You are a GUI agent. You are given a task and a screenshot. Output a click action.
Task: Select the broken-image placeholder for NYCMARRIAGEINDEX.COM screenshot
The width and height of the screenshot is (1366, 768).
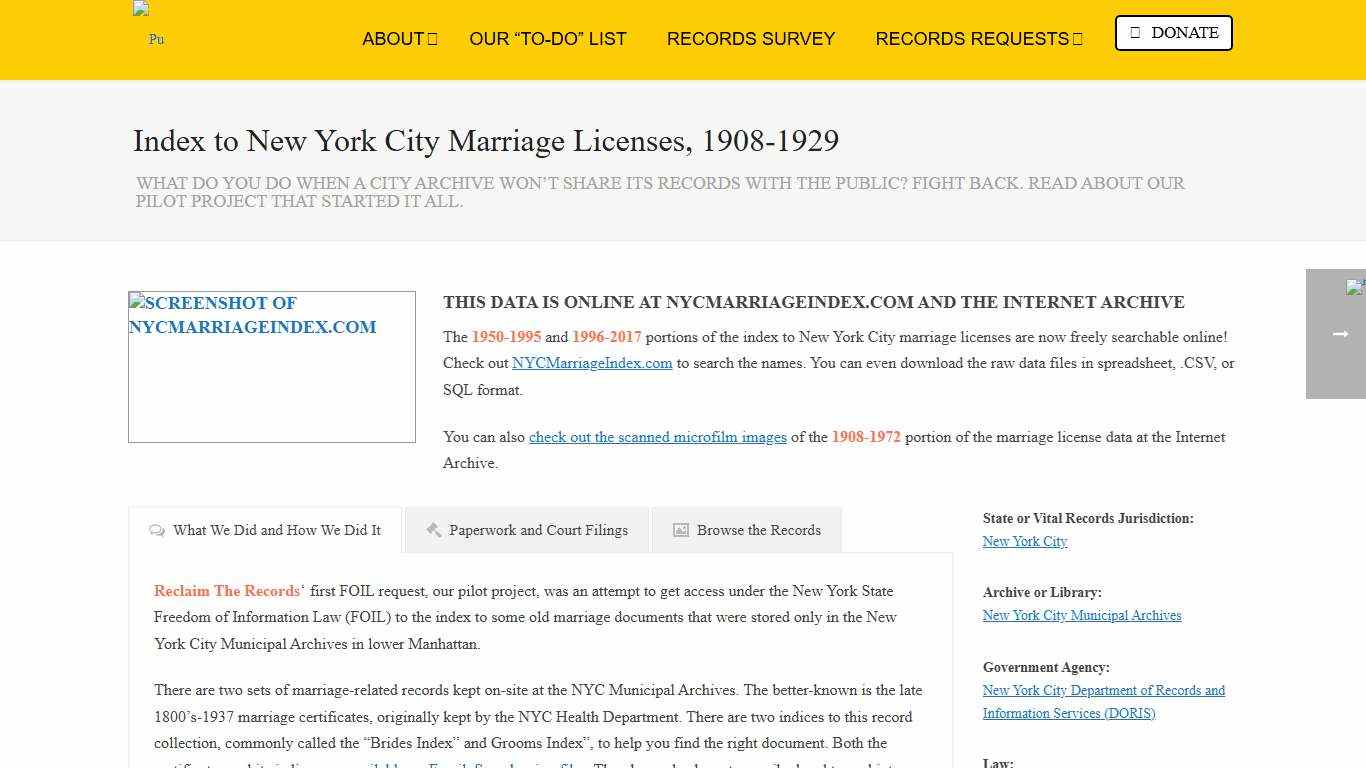[x=271, y=366]
